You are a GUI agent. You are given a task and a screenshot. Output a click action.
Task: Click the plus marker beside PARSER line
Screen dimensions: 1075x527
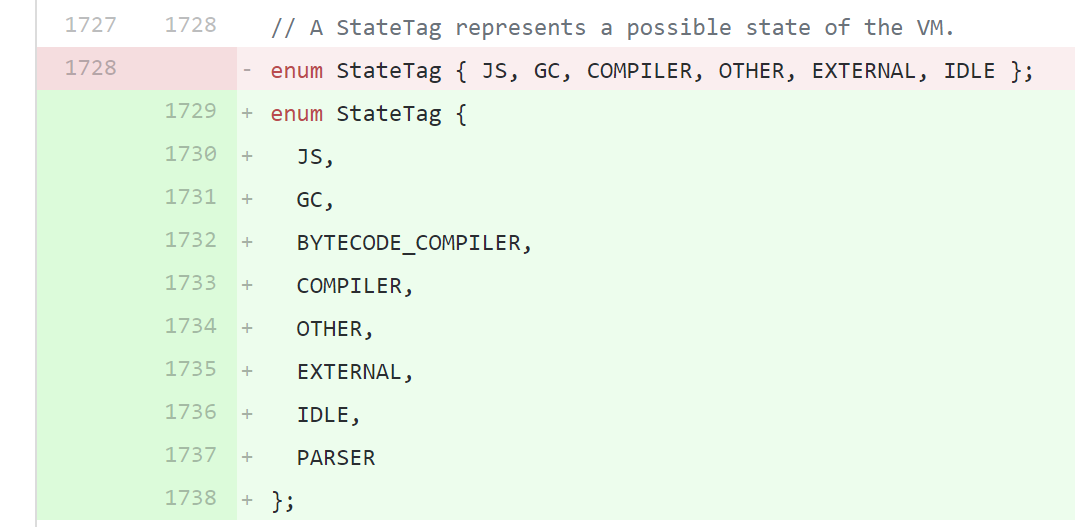247,458
